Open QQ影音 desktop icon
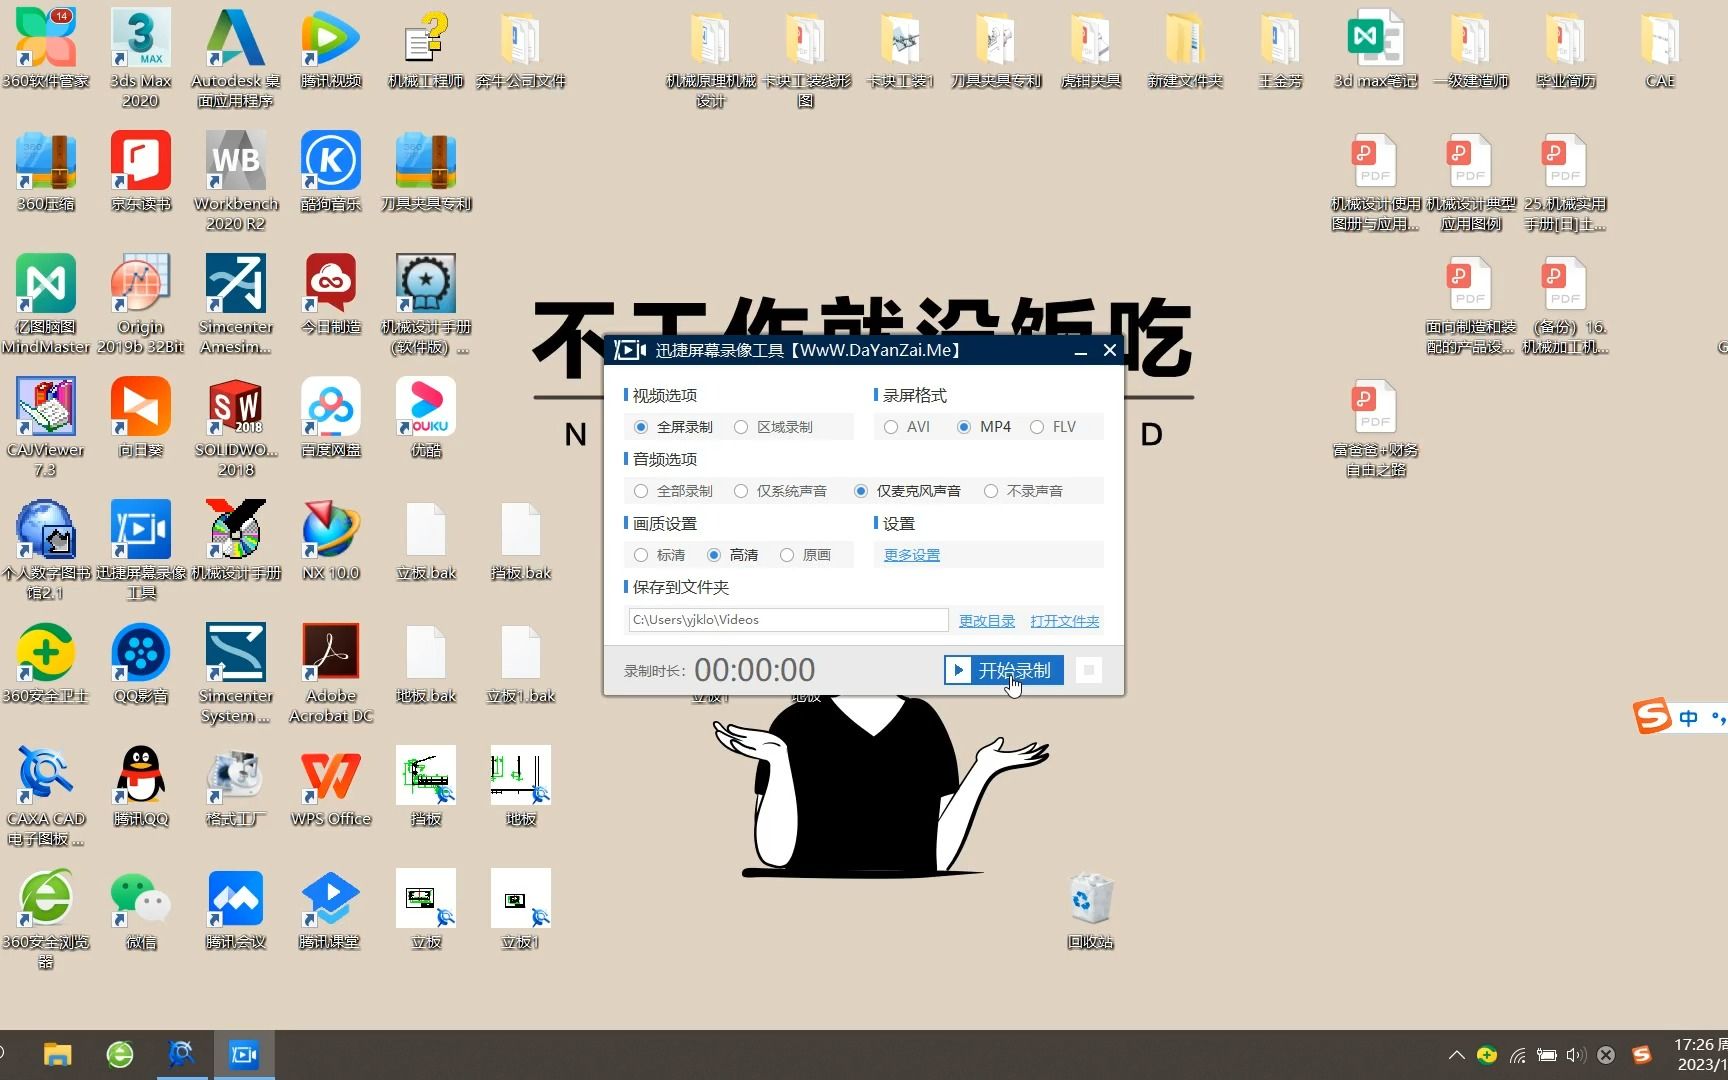 [141, 663]
